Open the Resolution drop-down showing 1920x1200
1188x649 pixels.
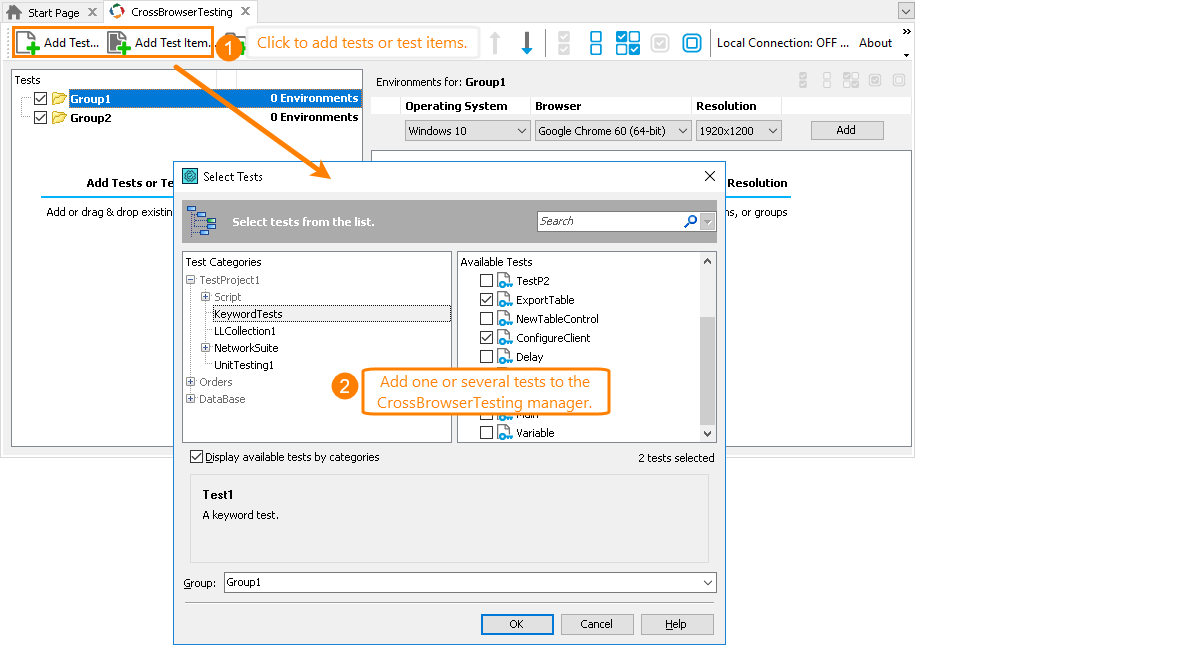pyautogui.click(x=739, y=131)
